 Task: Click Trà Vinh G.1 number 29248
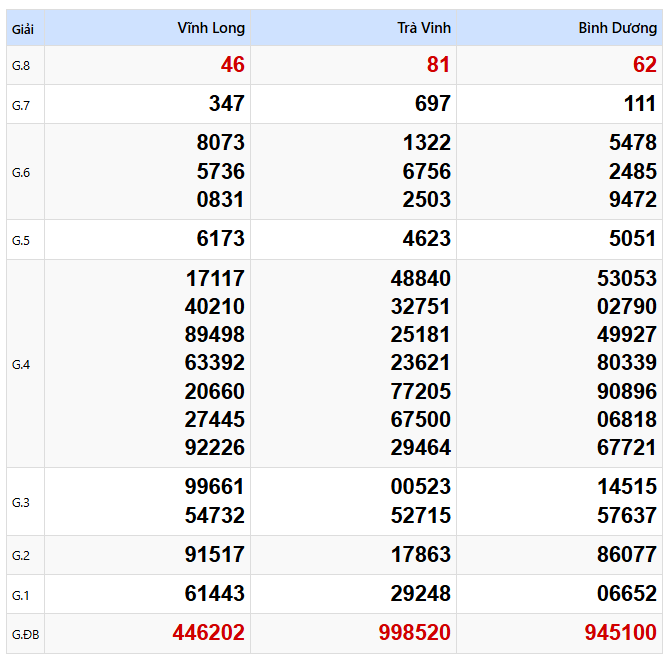(420, 594)
